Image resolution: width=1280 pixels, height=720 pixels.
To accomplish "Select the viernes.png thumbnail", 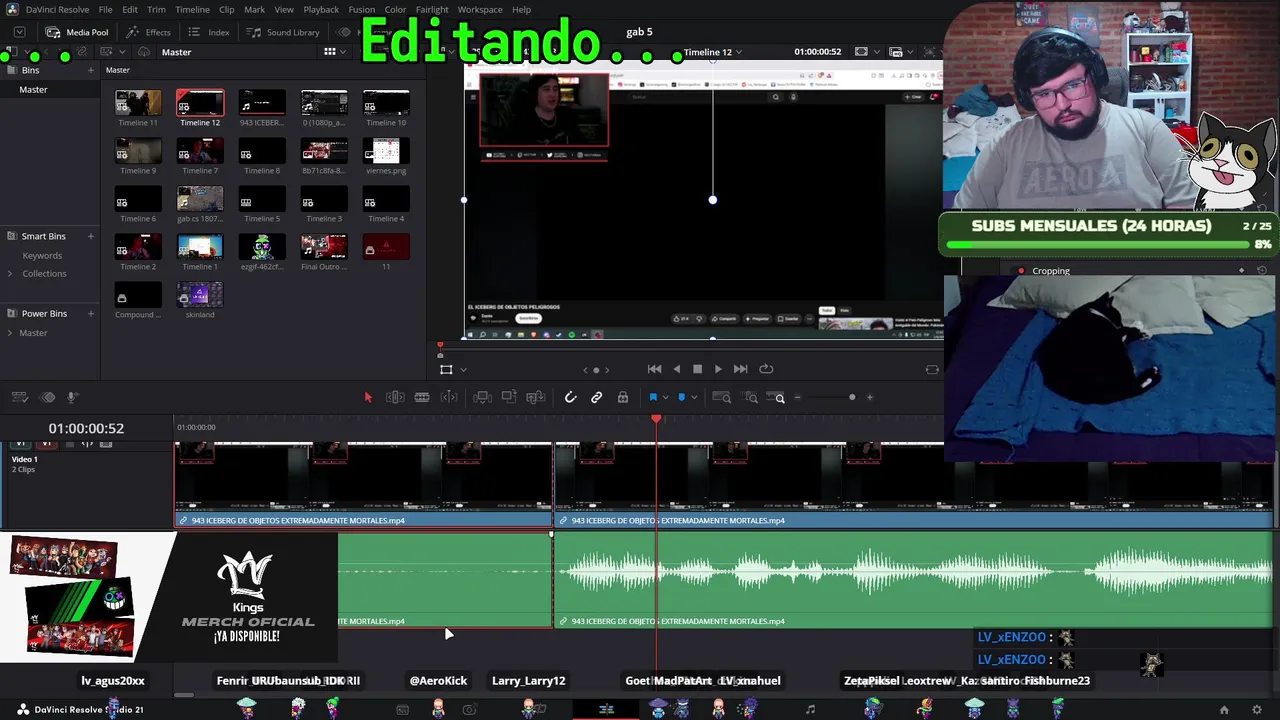I will 386,151.
